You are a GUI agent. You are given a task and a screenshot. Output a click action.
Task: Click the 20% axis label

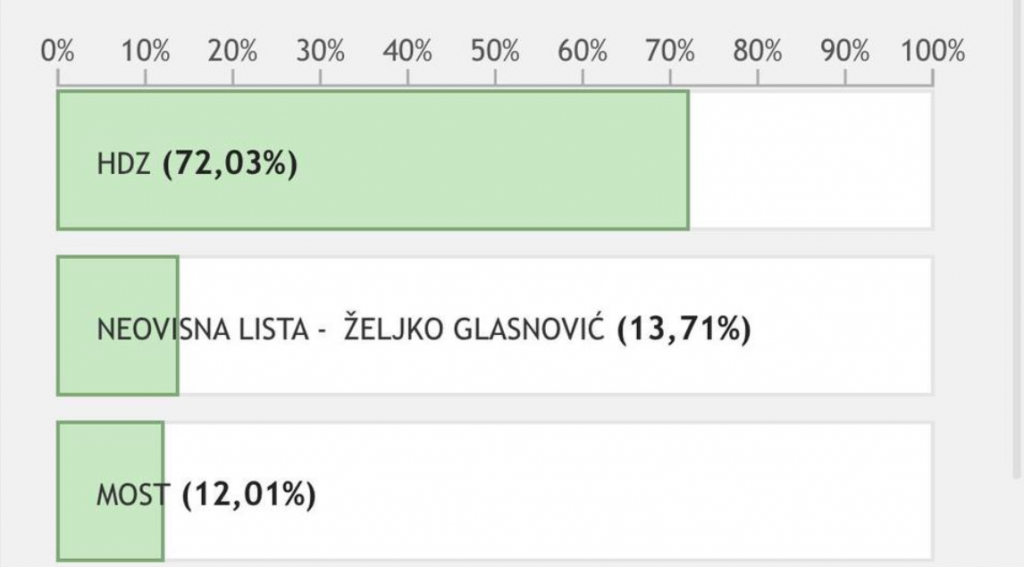click(232, 51)
